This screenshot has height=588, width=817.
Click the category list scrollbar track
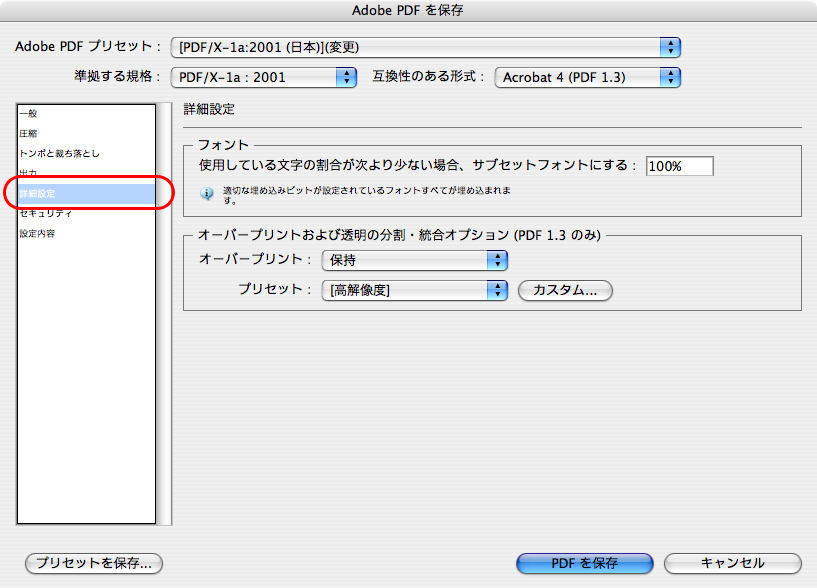point(165,313)
